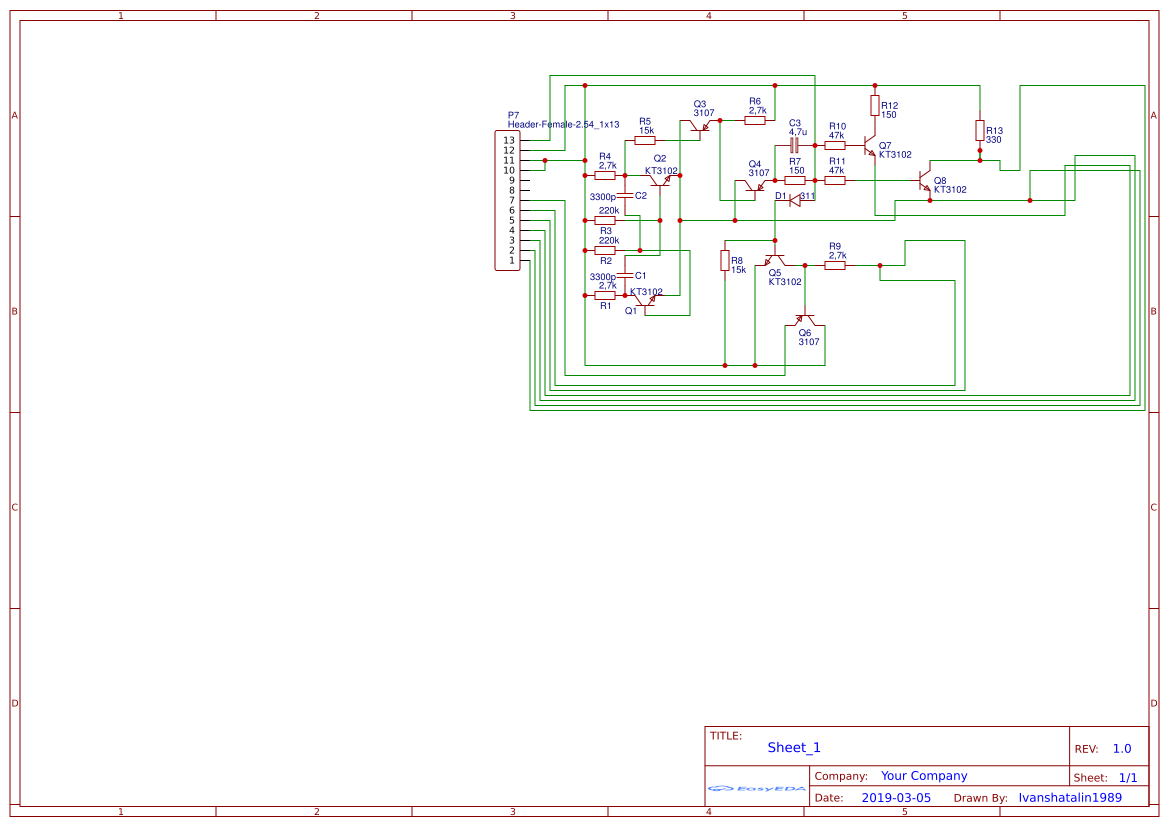Click the Q8 designator label
This screenshot has width=1169, height=827.
939,180
